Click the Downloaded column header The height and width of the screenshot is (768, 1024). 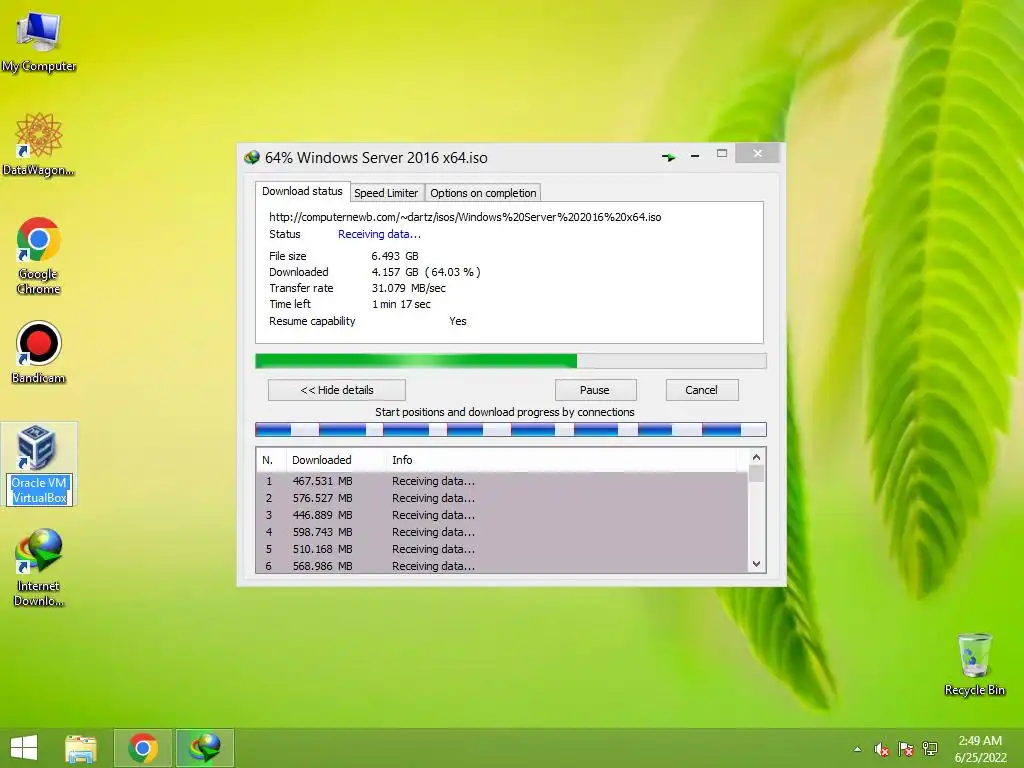[336, 460]
